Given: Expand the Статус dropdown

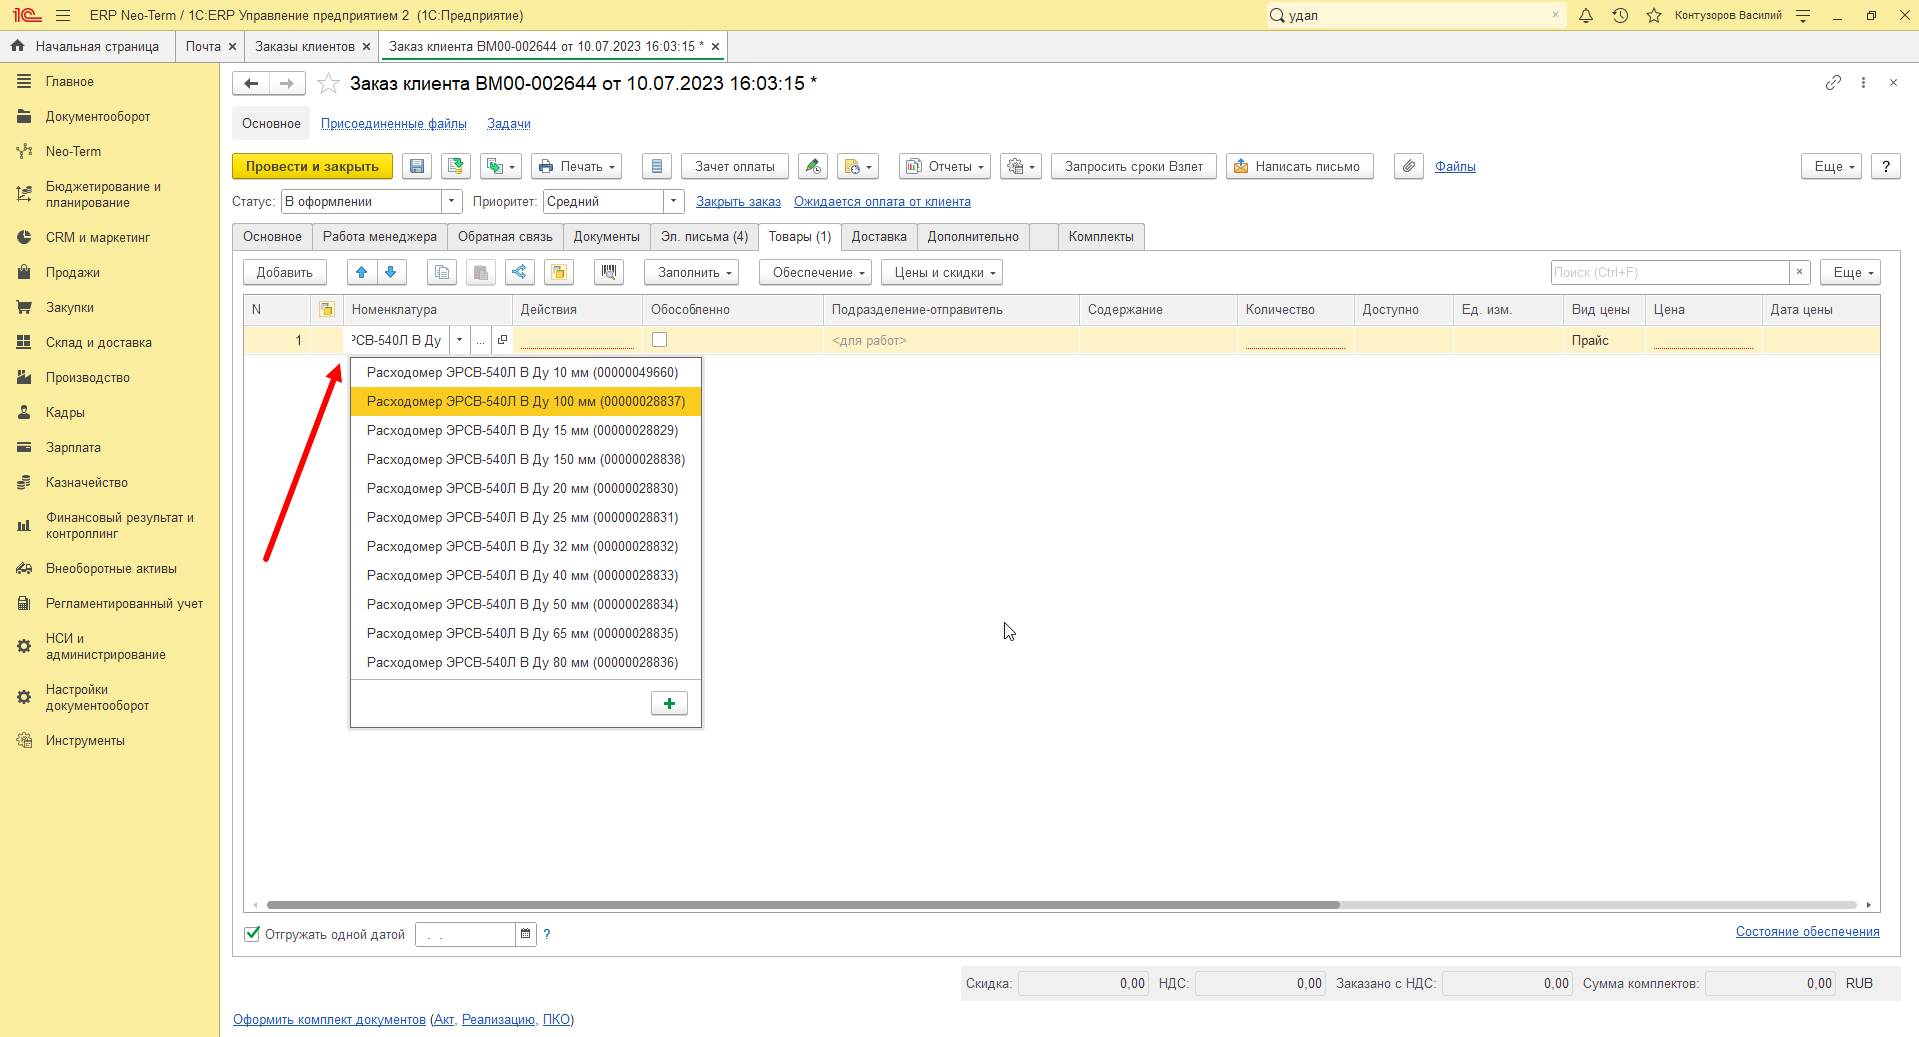Looking at the screenshot, I should 452,202.
